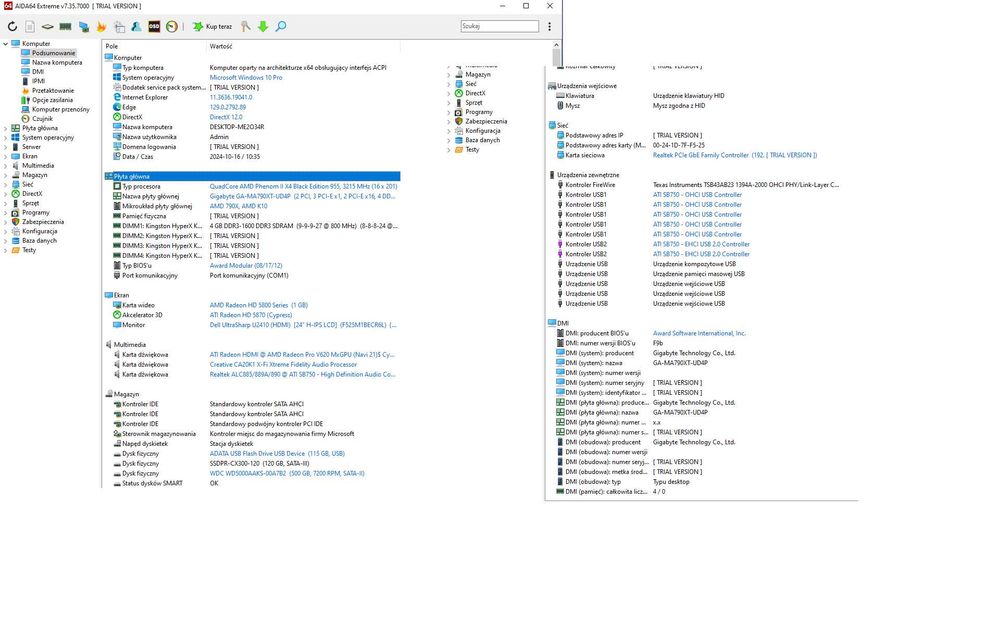This screenshot has width=1000, height=625.
Task: Expand the Ekran node in left tree
Action: 6,156
